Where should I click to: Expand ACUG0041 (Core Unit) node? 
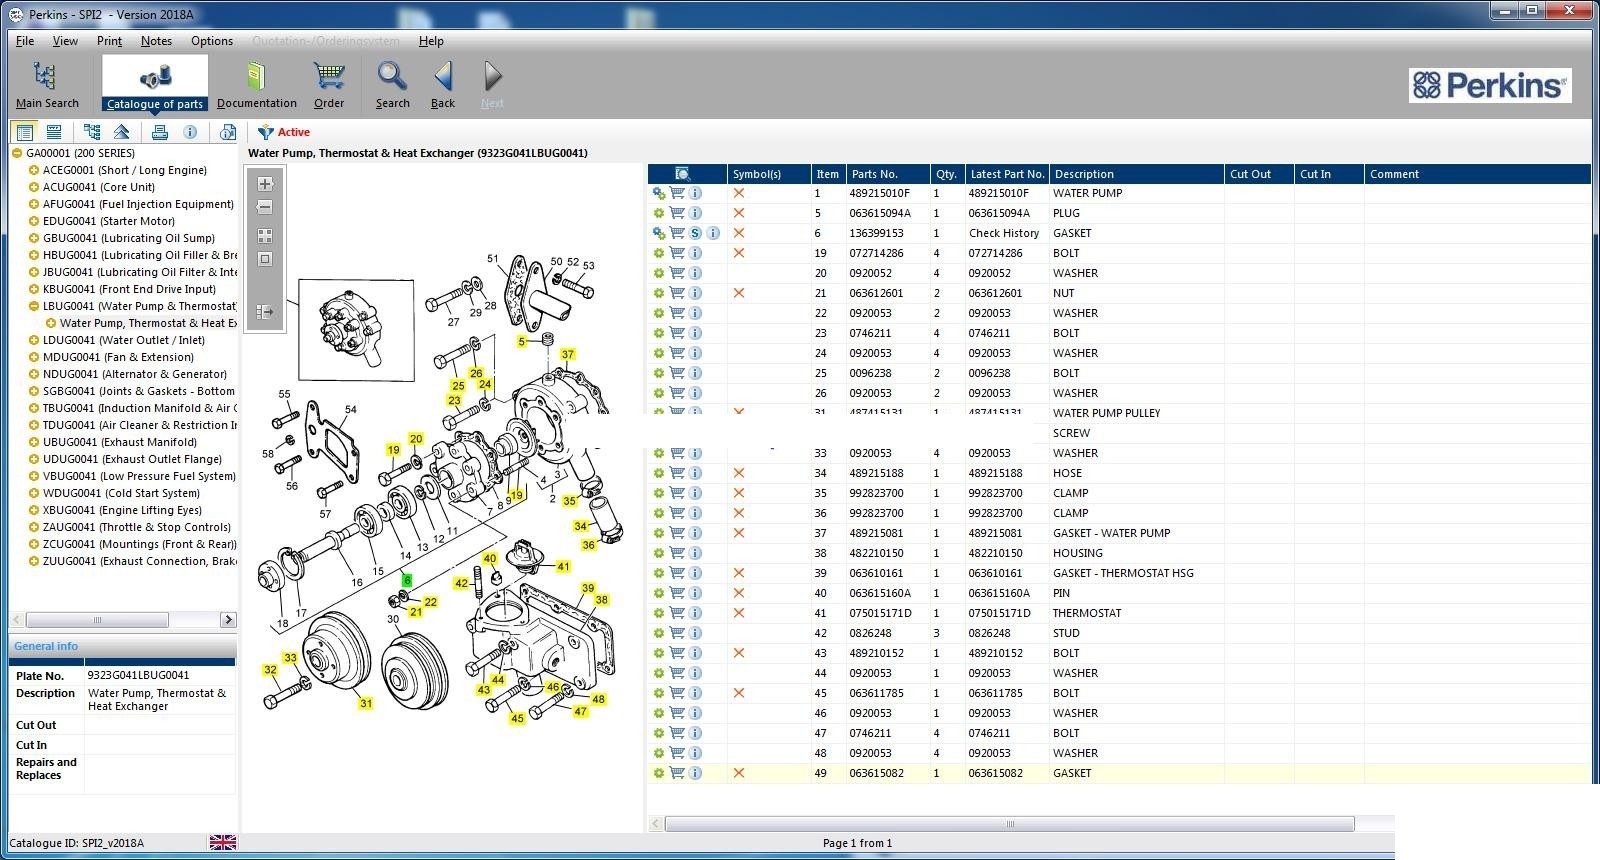click(x=33, y=187)
